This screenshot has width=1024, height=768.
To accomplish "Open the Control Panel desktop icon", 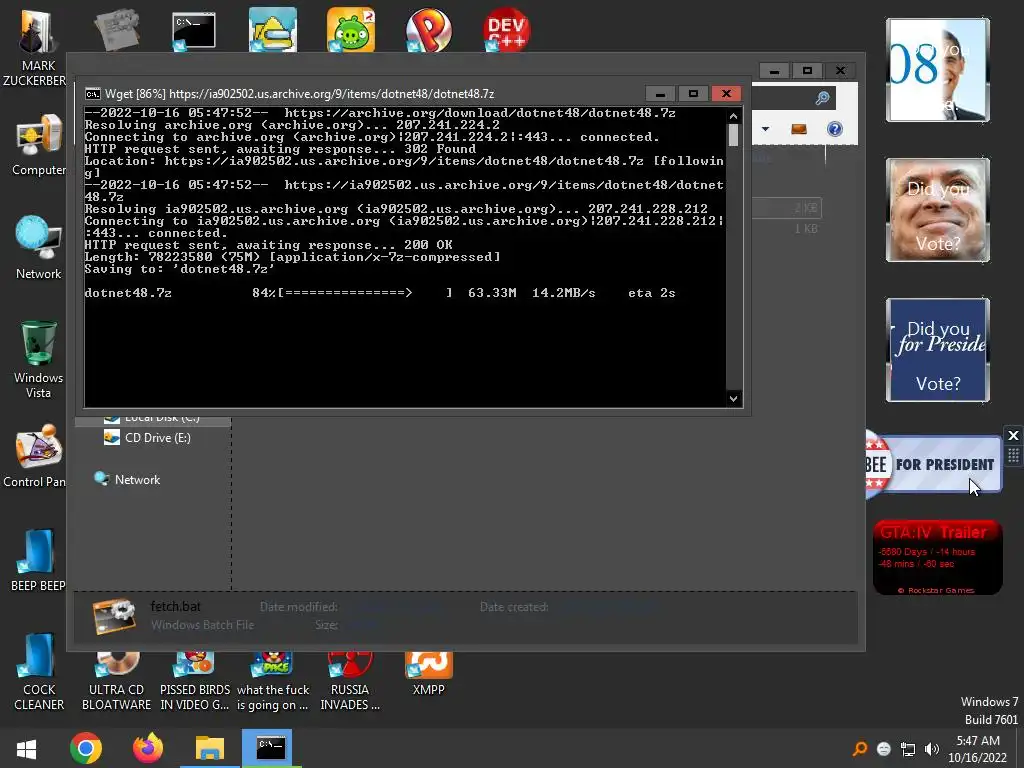I will coord(36,456).
